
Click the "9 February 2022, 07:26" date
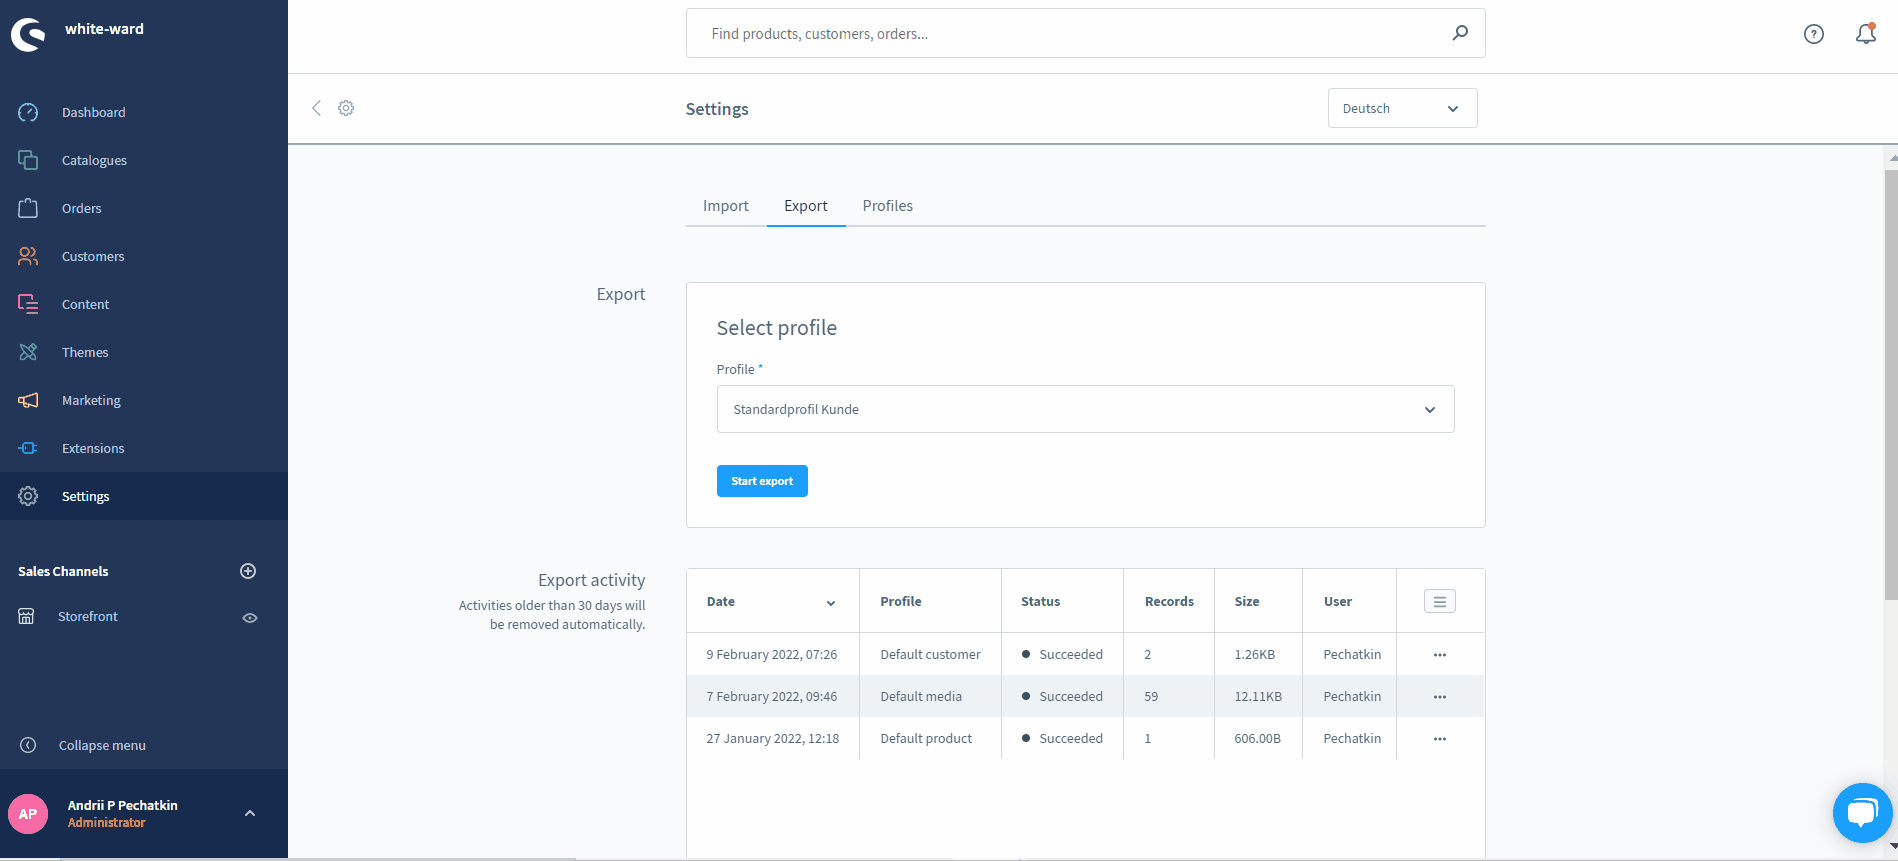pos(772,654)
